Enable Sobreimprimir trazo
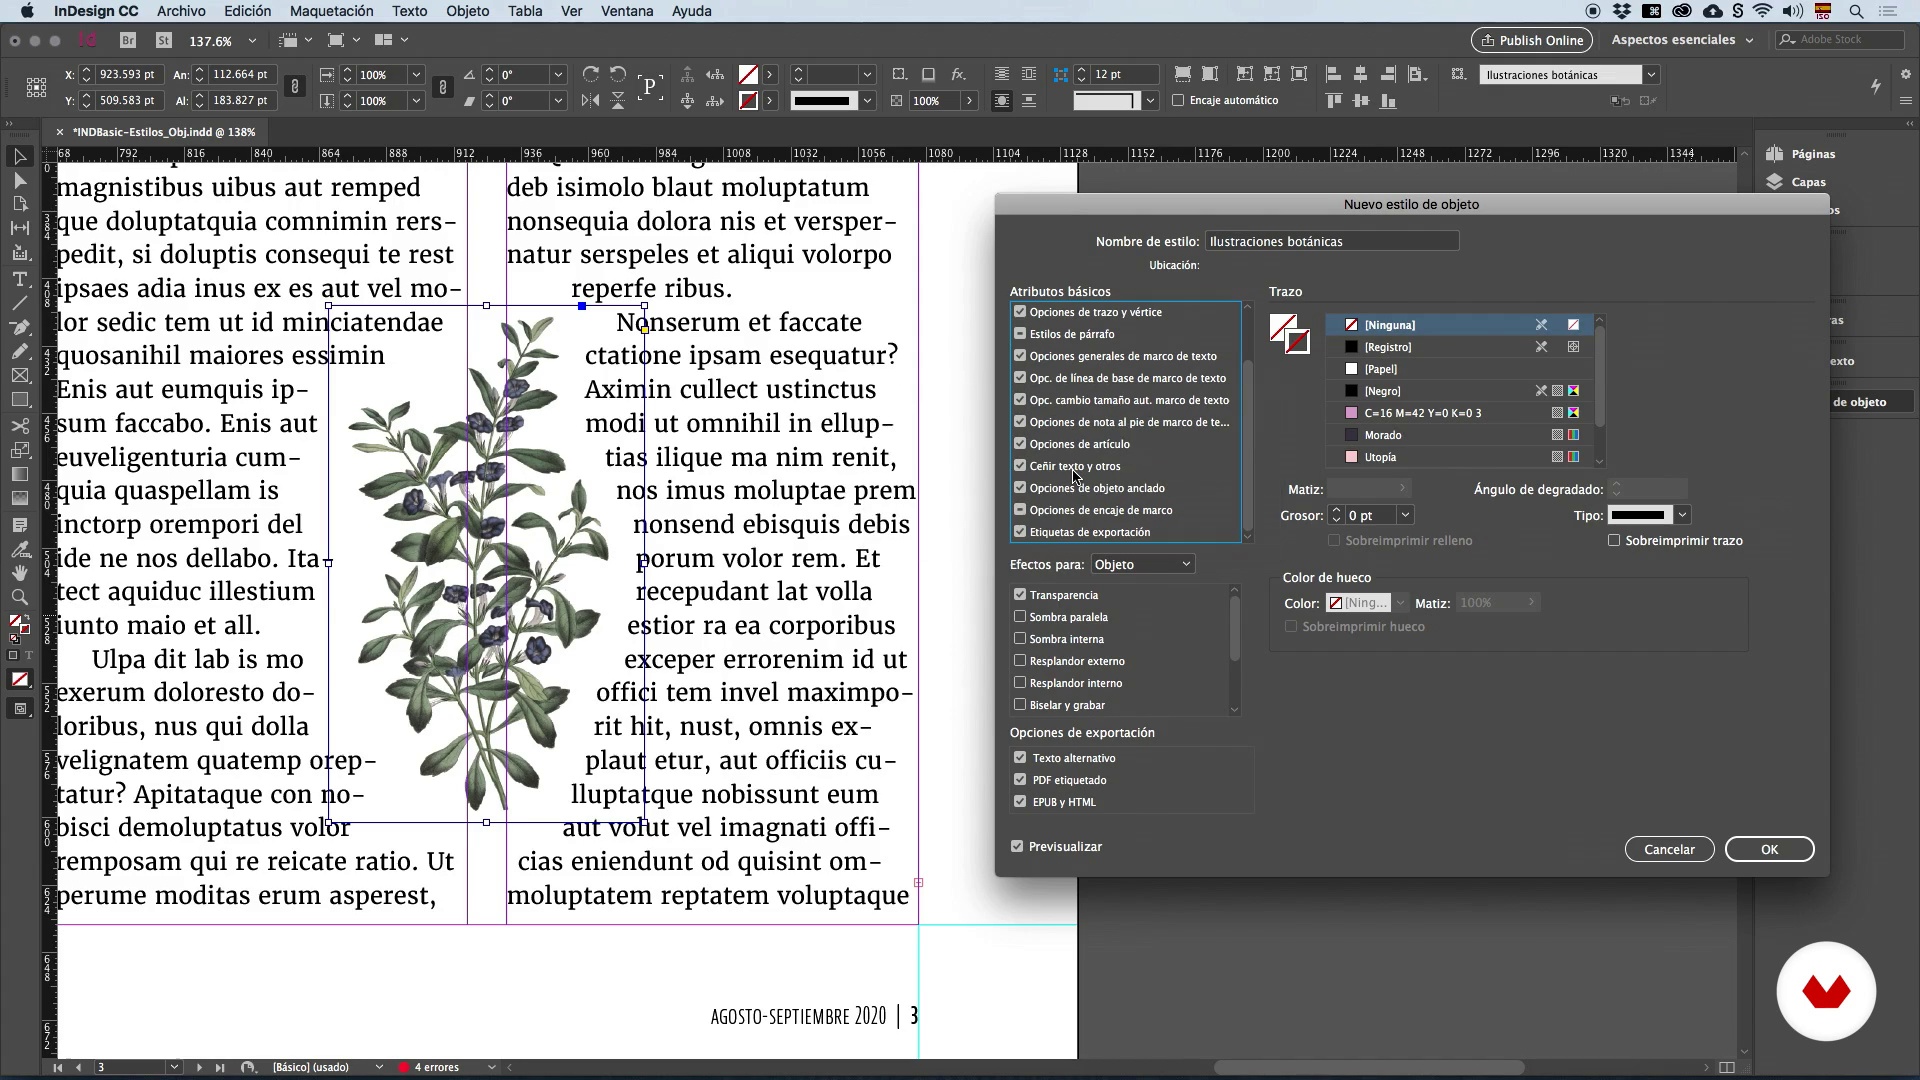 [1614, 541]
